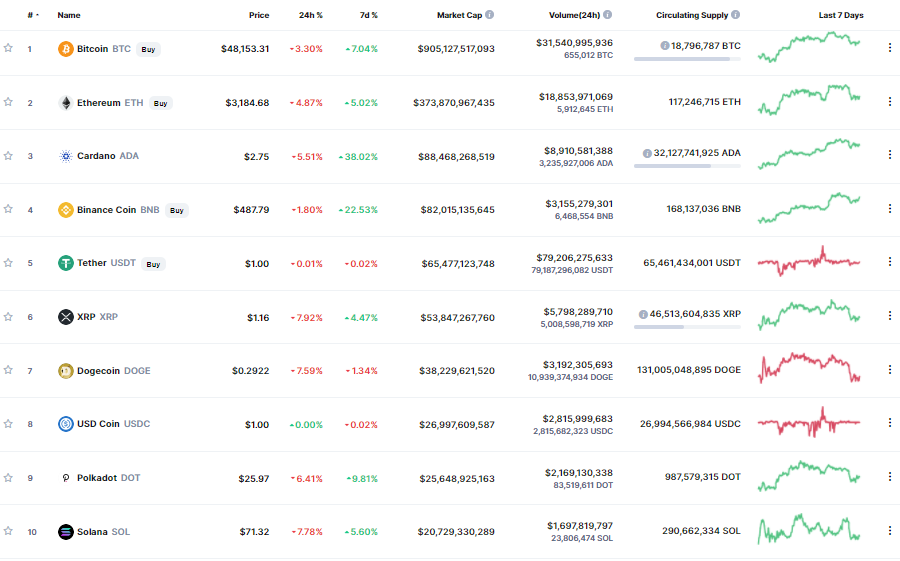Screen dimensions: 900x561
Task: Click the Ethereum diamond logo
Action: (66, 103)
